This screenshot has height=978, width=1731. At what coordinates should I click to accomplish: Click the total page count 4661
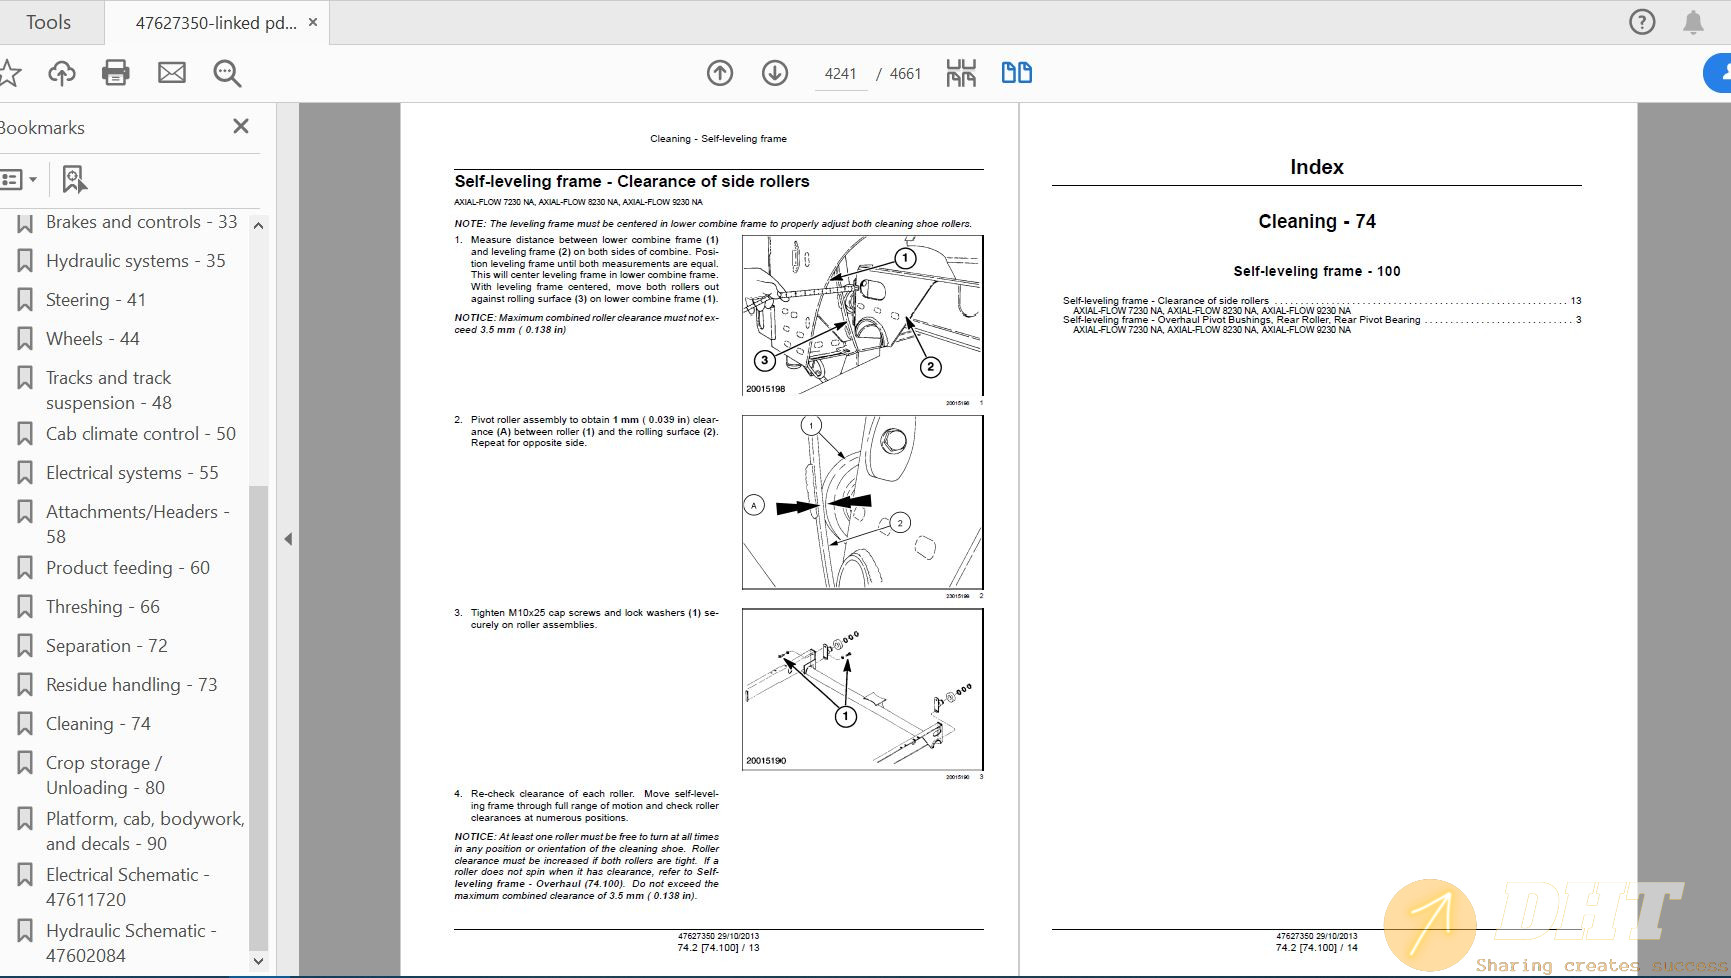coord(905,74)
